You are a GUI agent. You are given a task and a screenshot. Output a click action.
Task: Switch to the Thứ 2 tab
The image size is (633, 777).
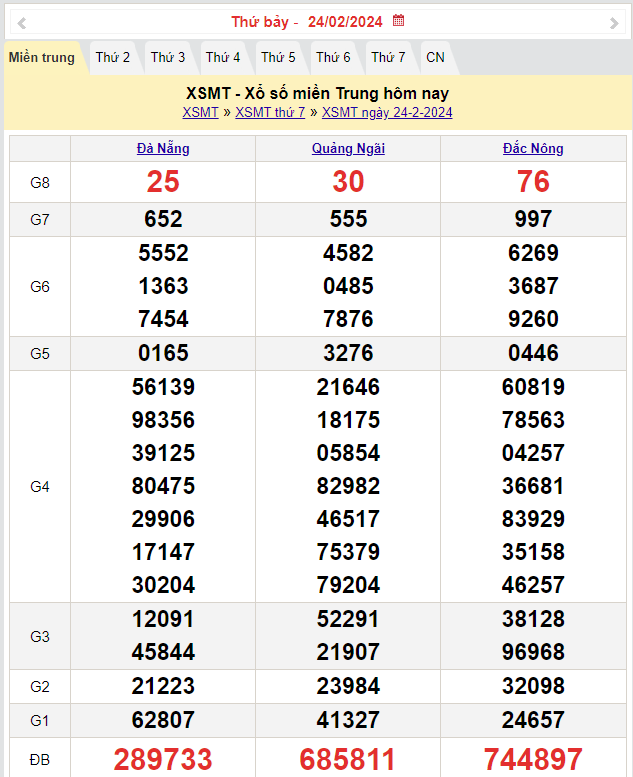(113, 58)
